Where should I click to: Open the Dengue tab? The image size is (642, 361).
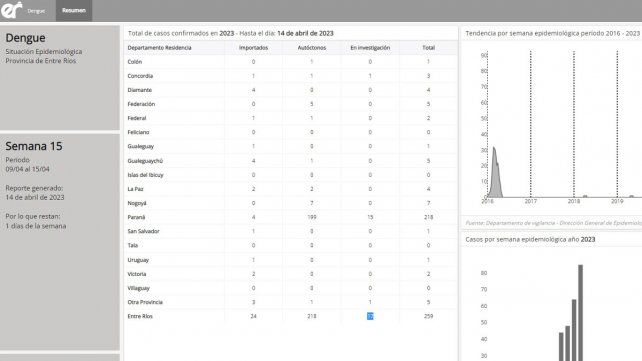click(x=36, y=11)
